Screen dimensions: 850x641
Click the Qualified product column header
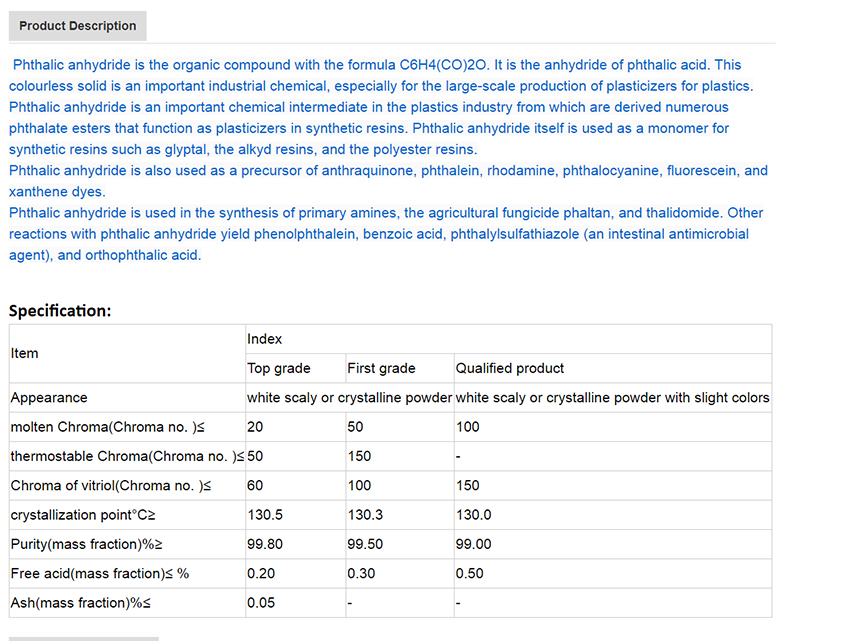tap(510, 368)
